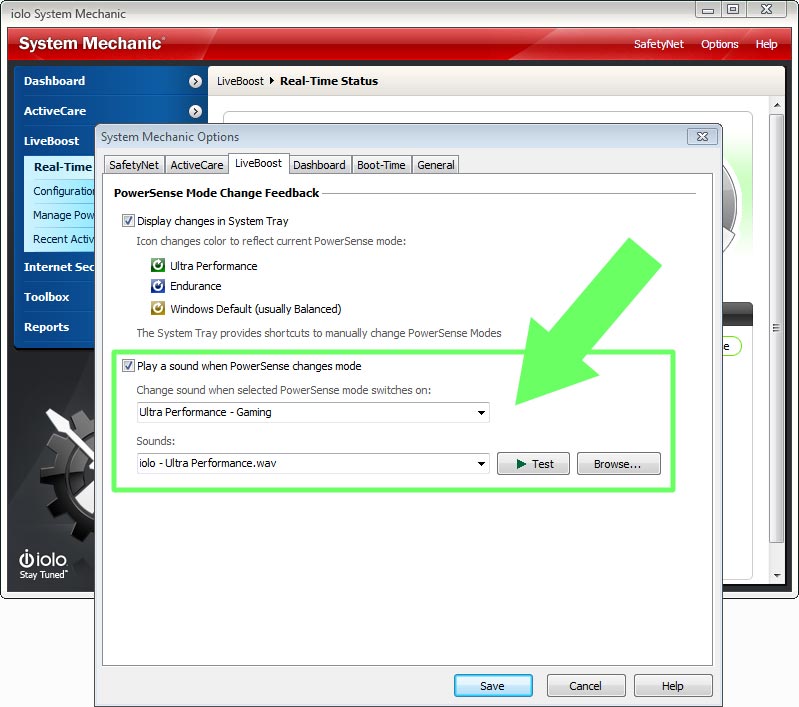Click the Ultra Performance mode label
This screenshot has height=707, width=799.
(214, 266)
